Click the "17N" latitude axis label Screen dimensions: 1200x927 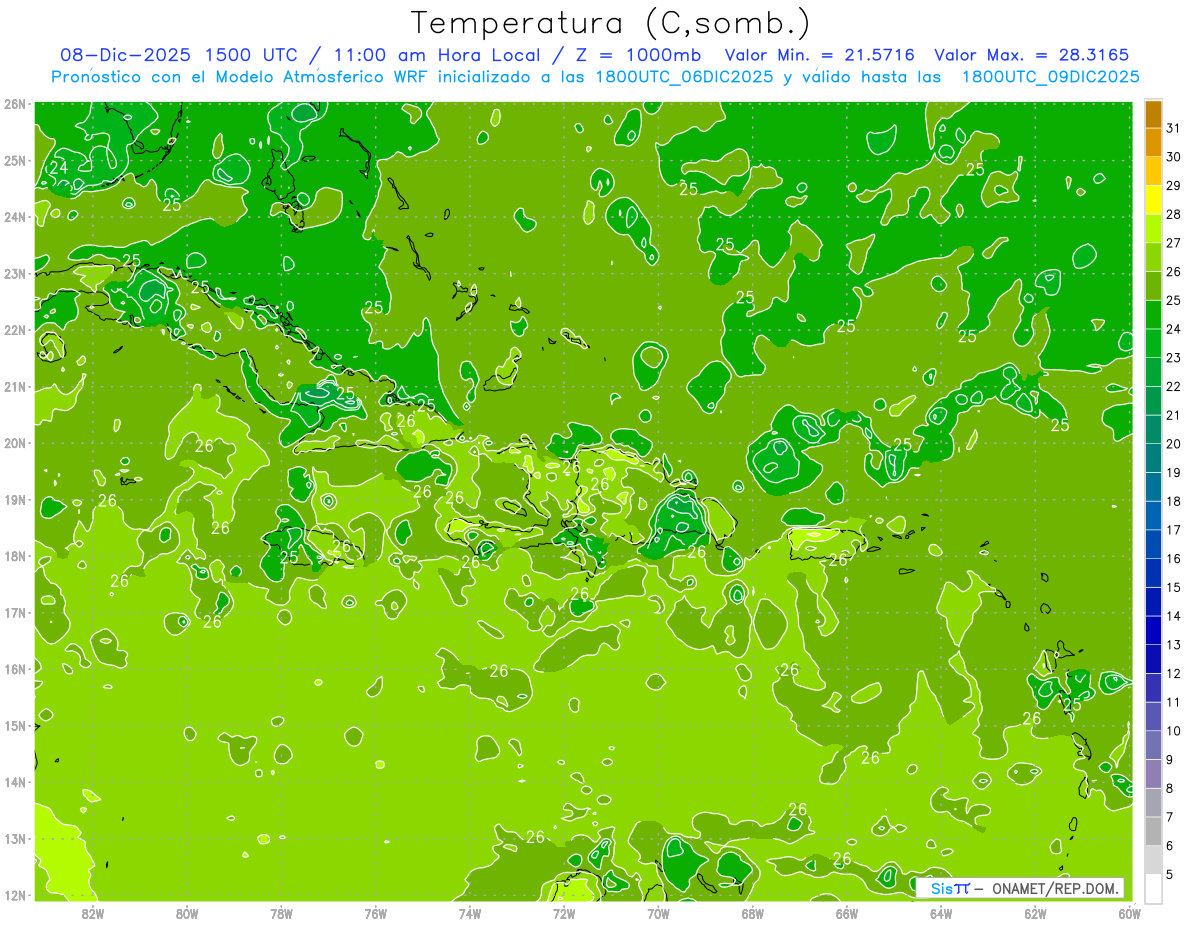point(15,612)
